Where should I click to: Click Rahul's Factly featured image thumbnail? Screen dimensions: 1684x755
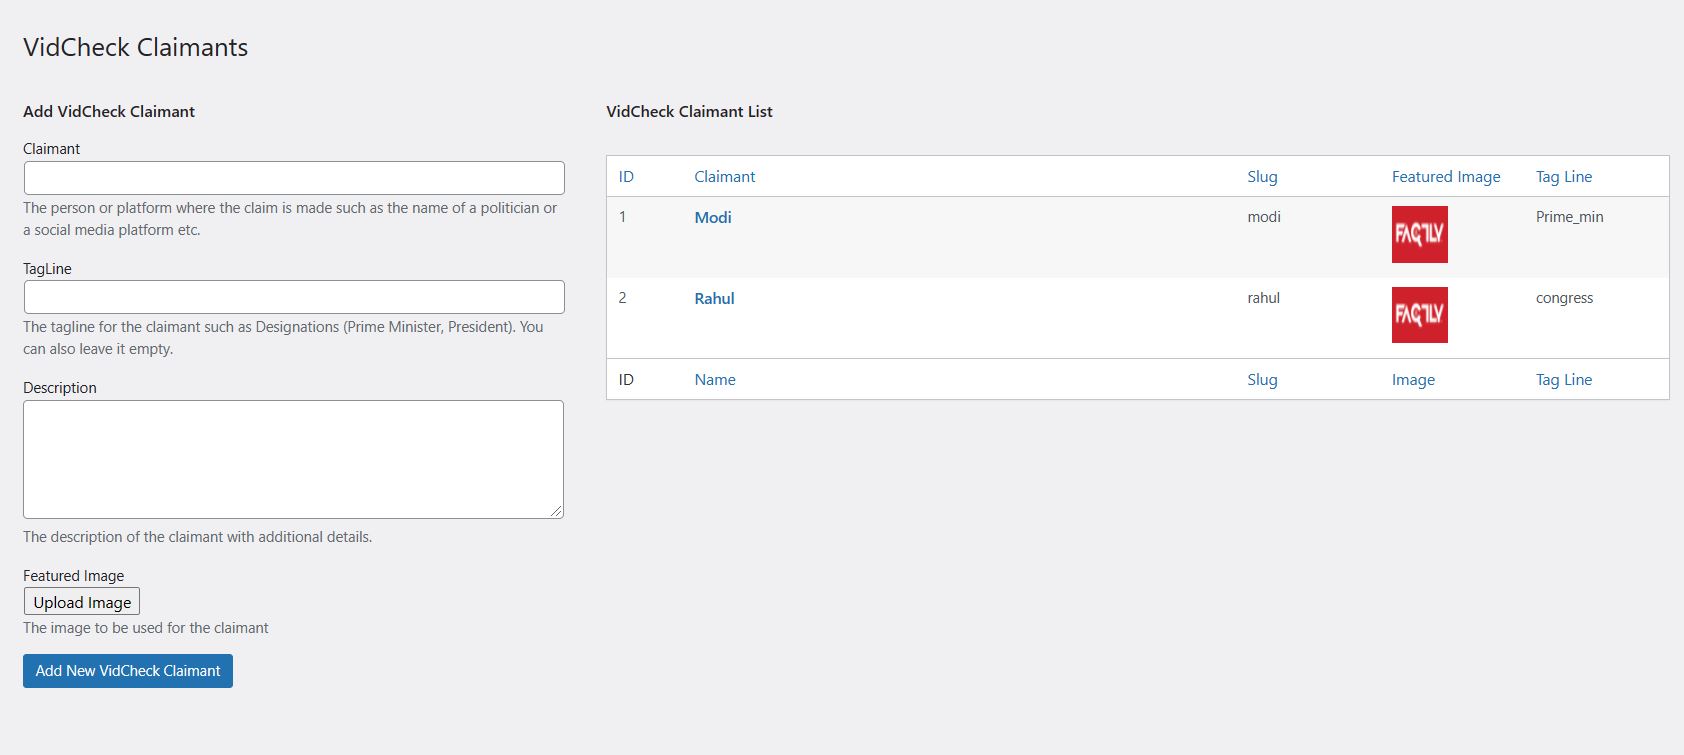1420,315
